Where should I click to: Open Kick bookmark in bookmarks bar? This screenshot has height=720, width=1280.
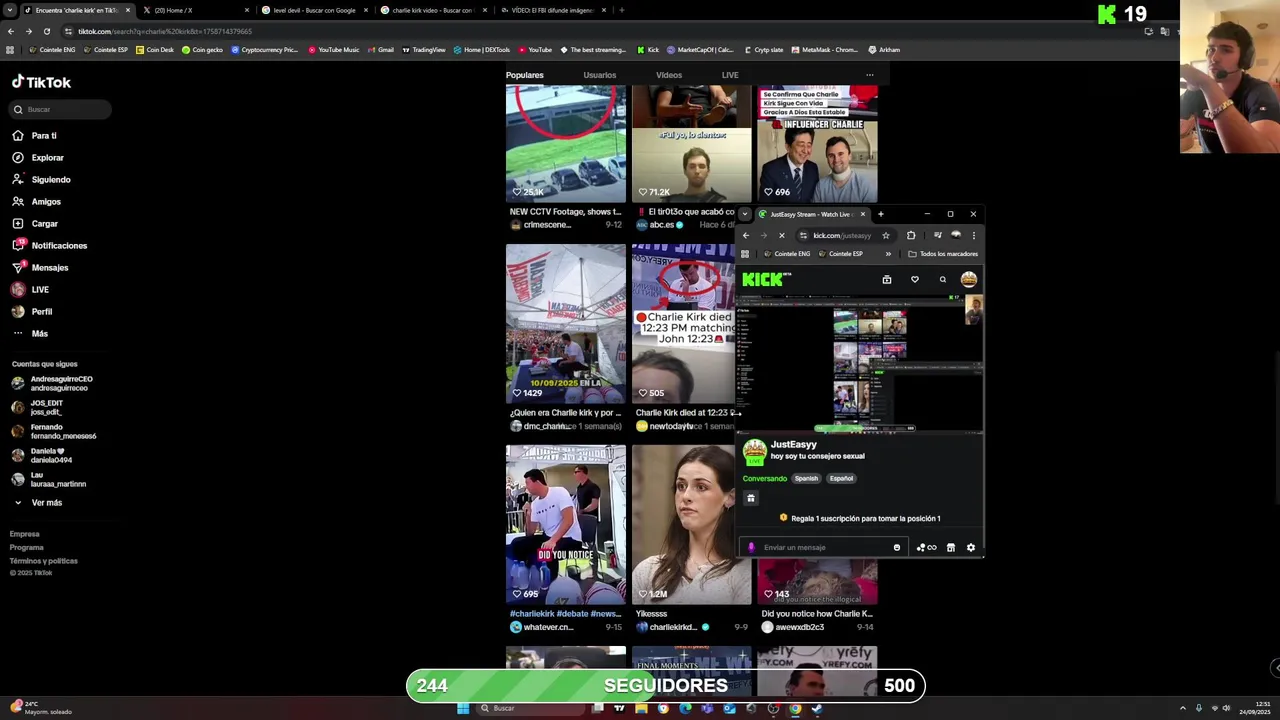[647, 50]
